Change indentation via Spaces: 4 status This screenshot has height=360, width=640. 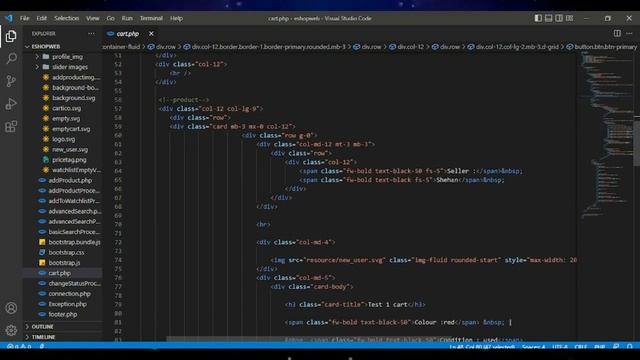pos(533,347)
